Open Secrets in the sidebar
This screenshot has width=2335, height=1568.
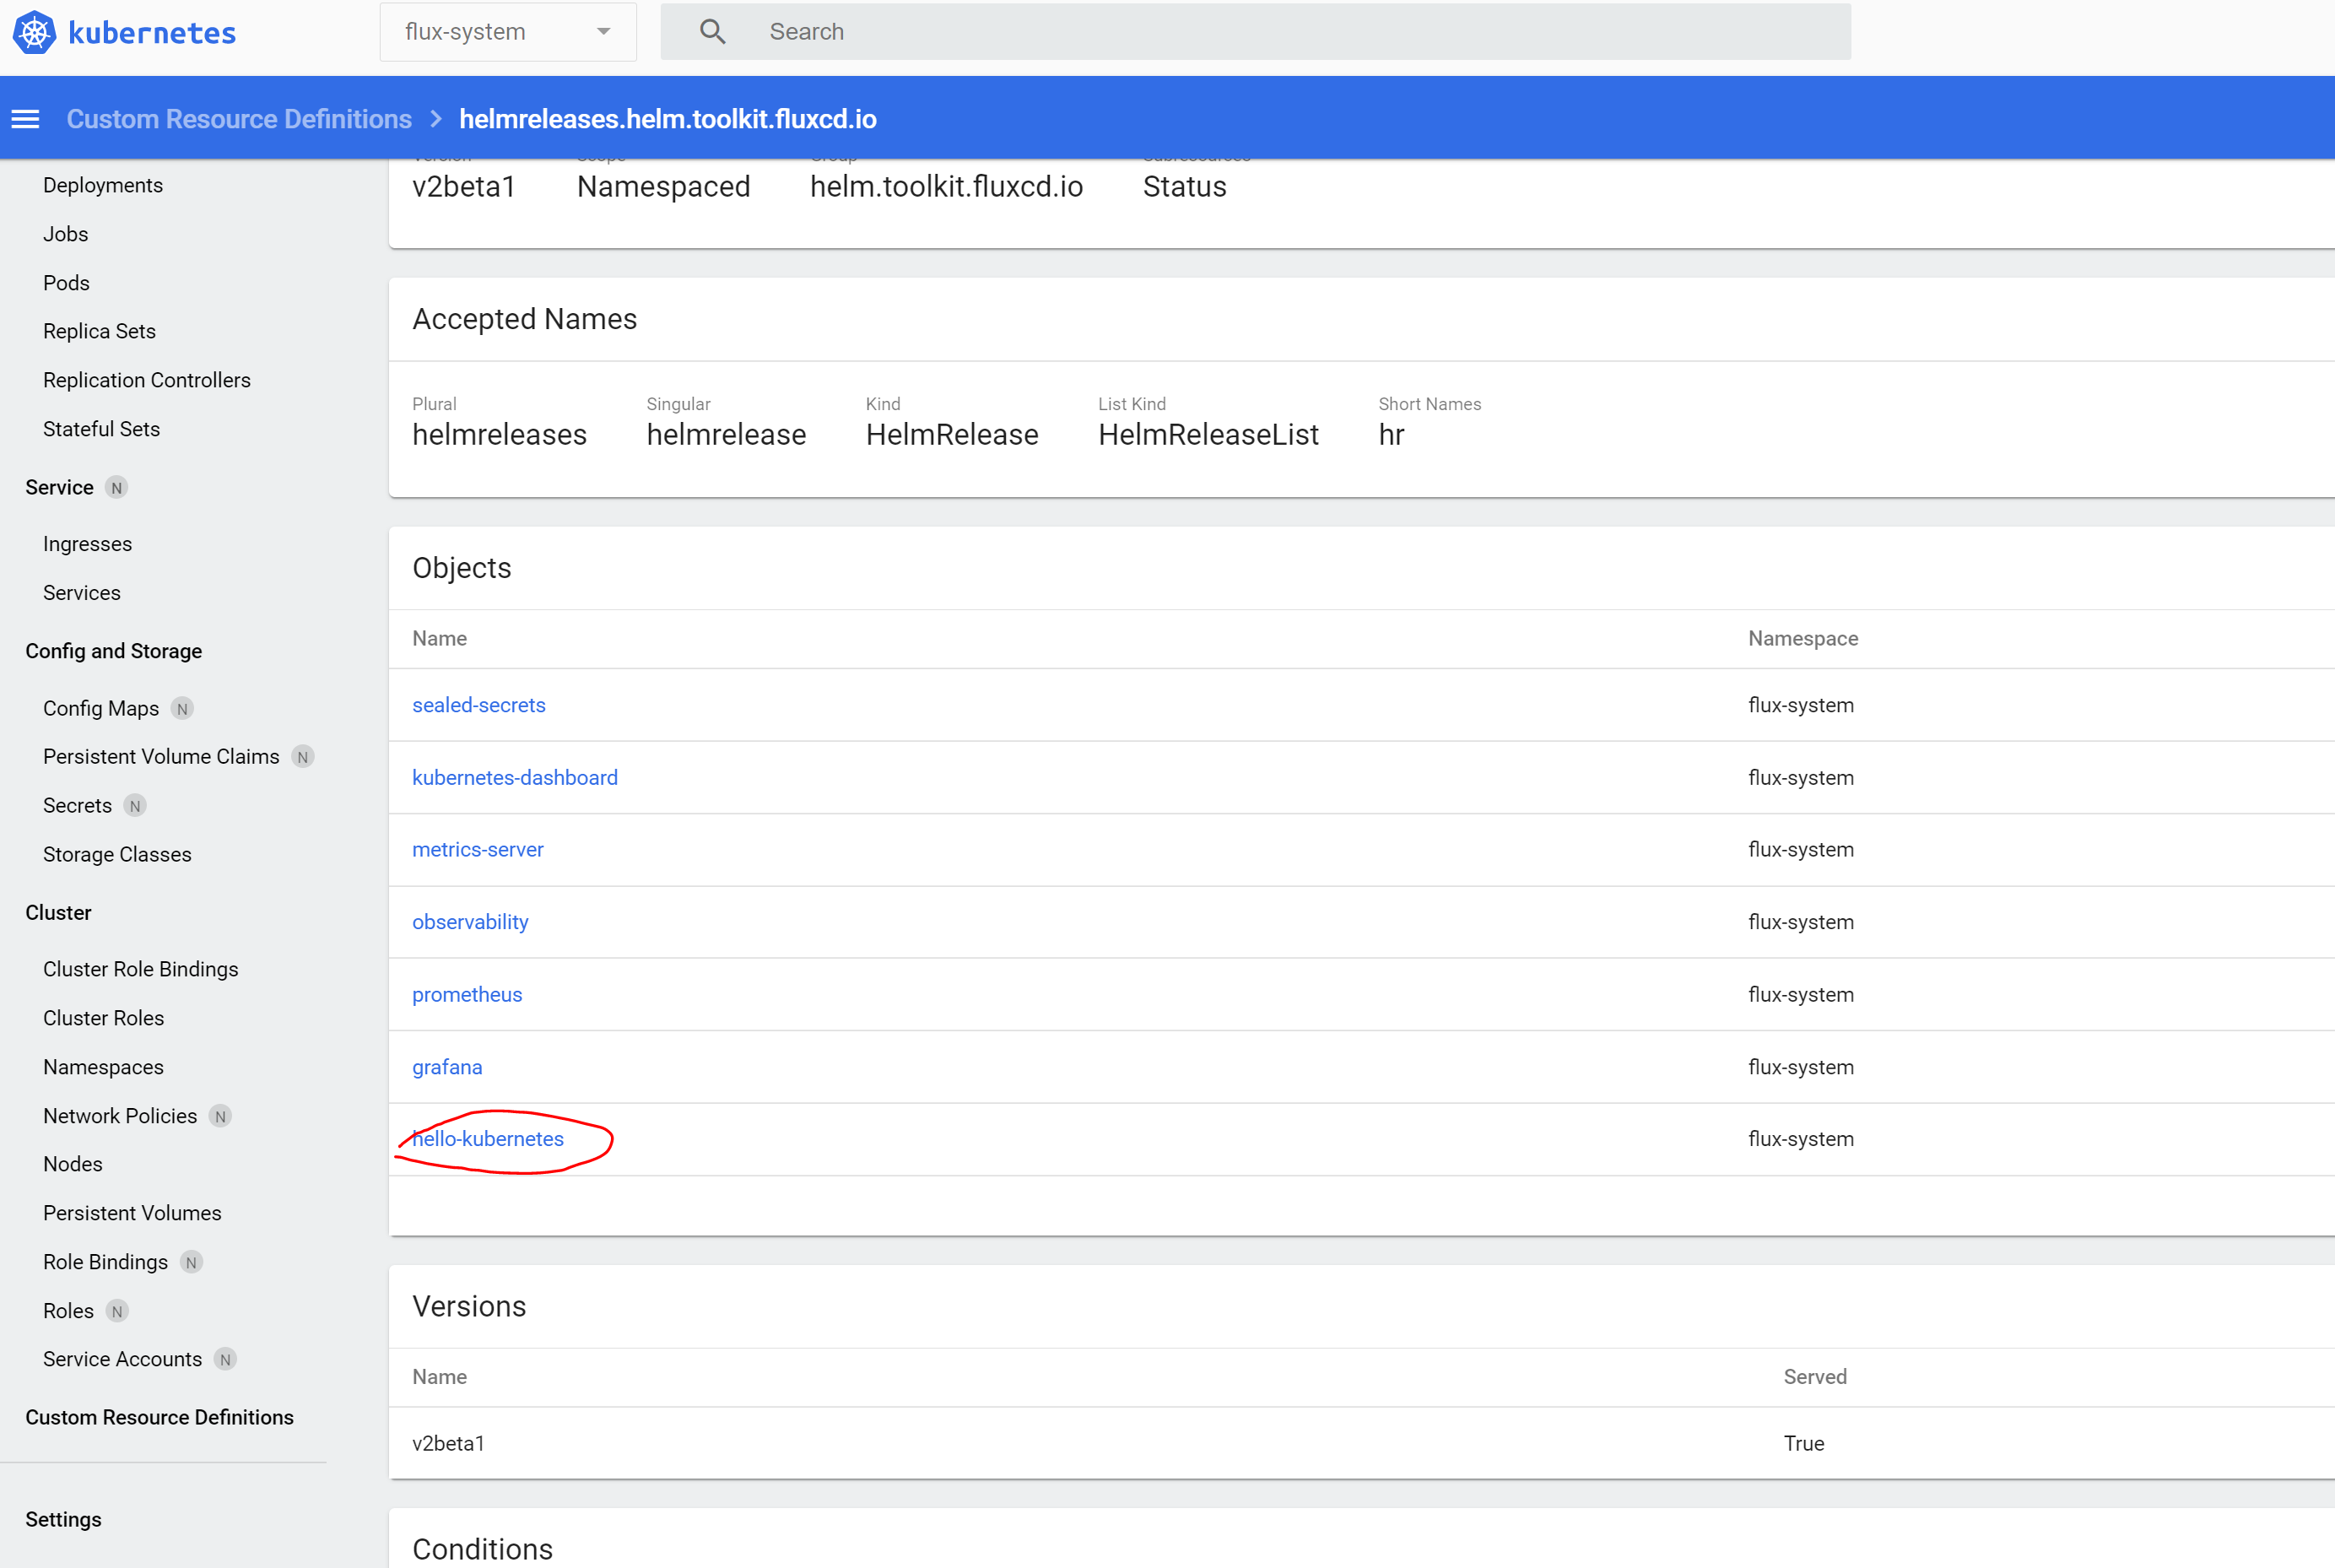coord(78,806)
